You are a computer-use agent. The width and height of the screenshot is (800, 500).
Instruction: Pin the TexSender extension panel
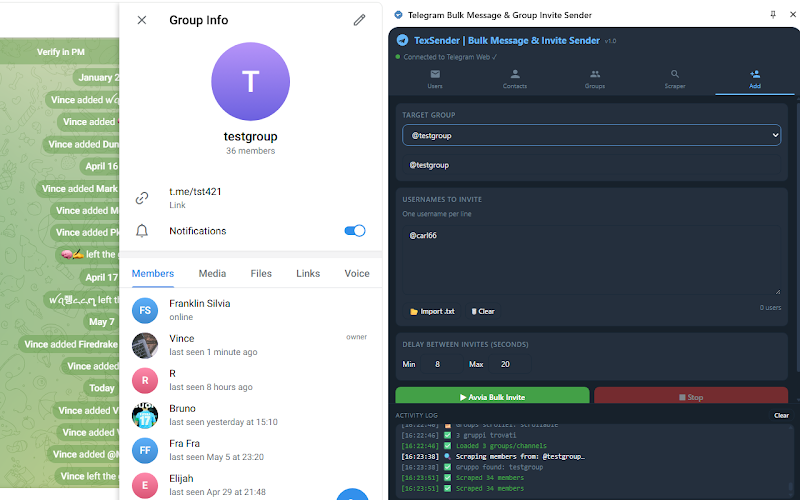pos(773,15)
